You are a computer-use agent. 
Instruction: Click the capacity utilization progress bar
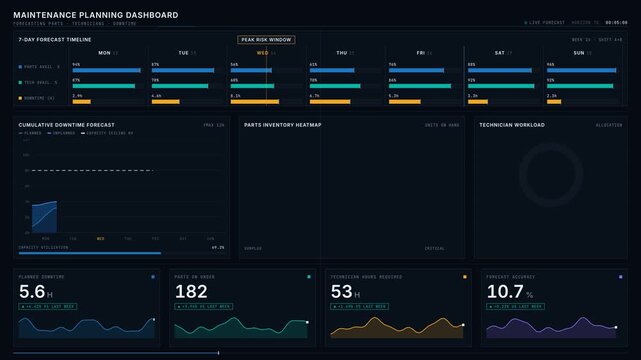121,253
